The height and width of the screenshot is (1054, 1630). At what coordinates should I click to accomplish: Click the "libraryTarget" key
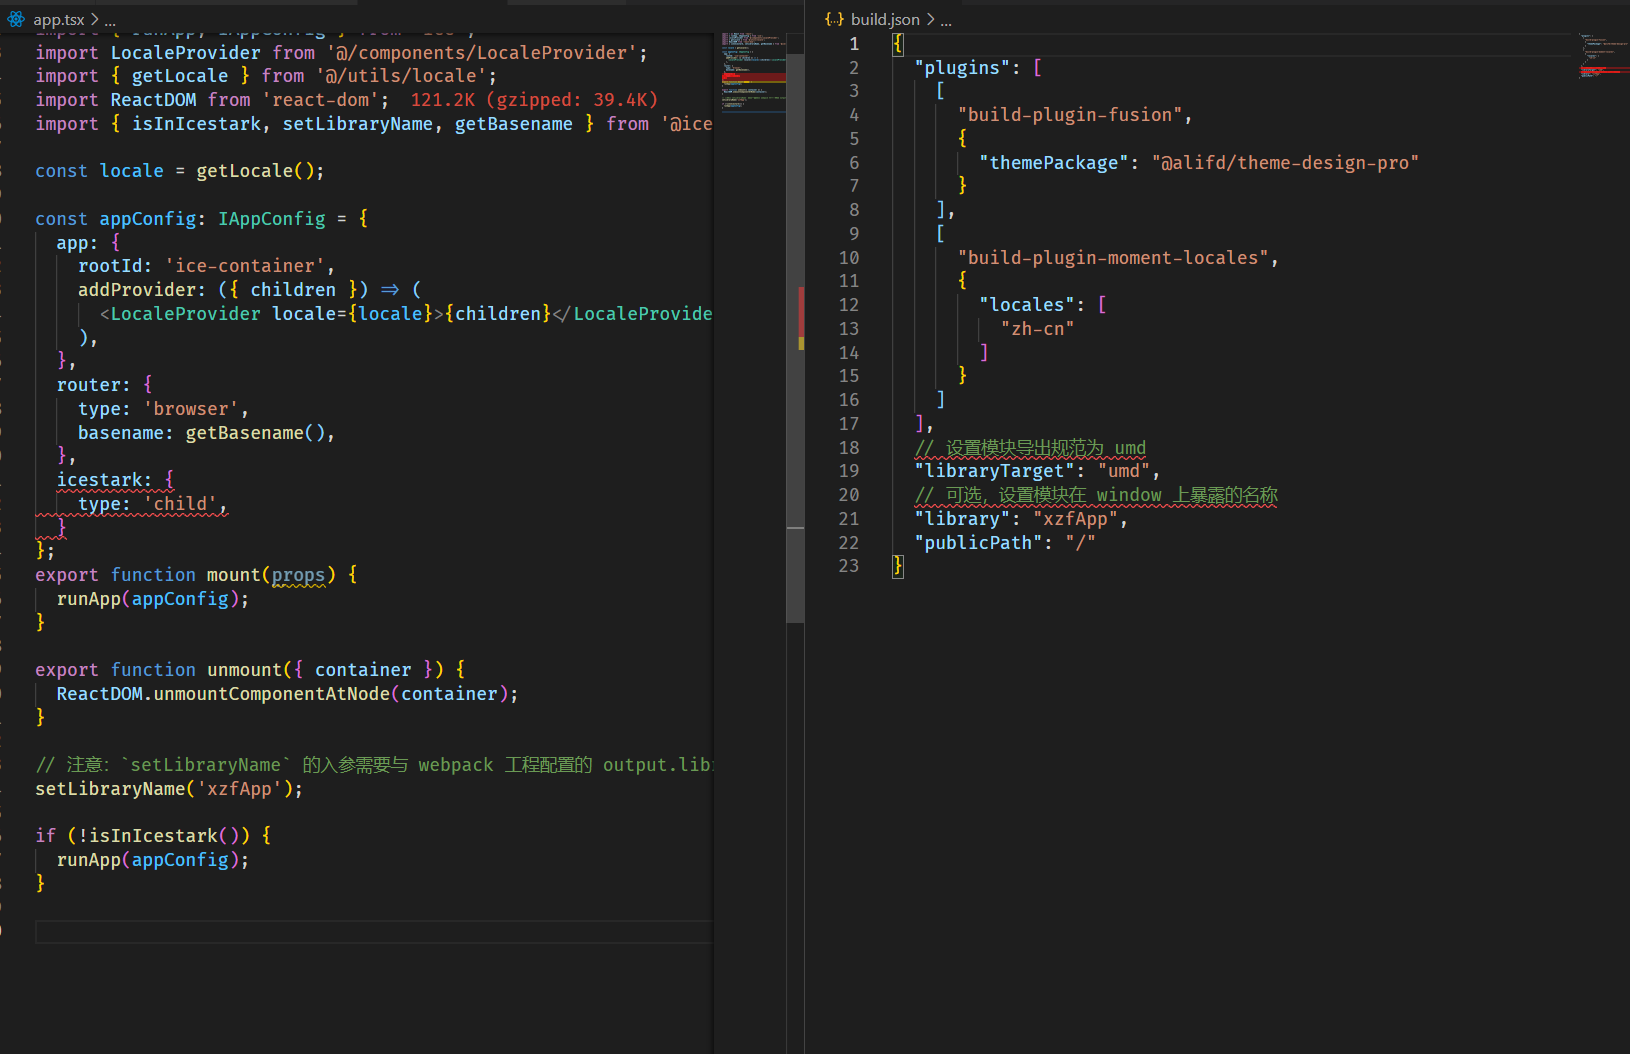click(x=994, y=471)
